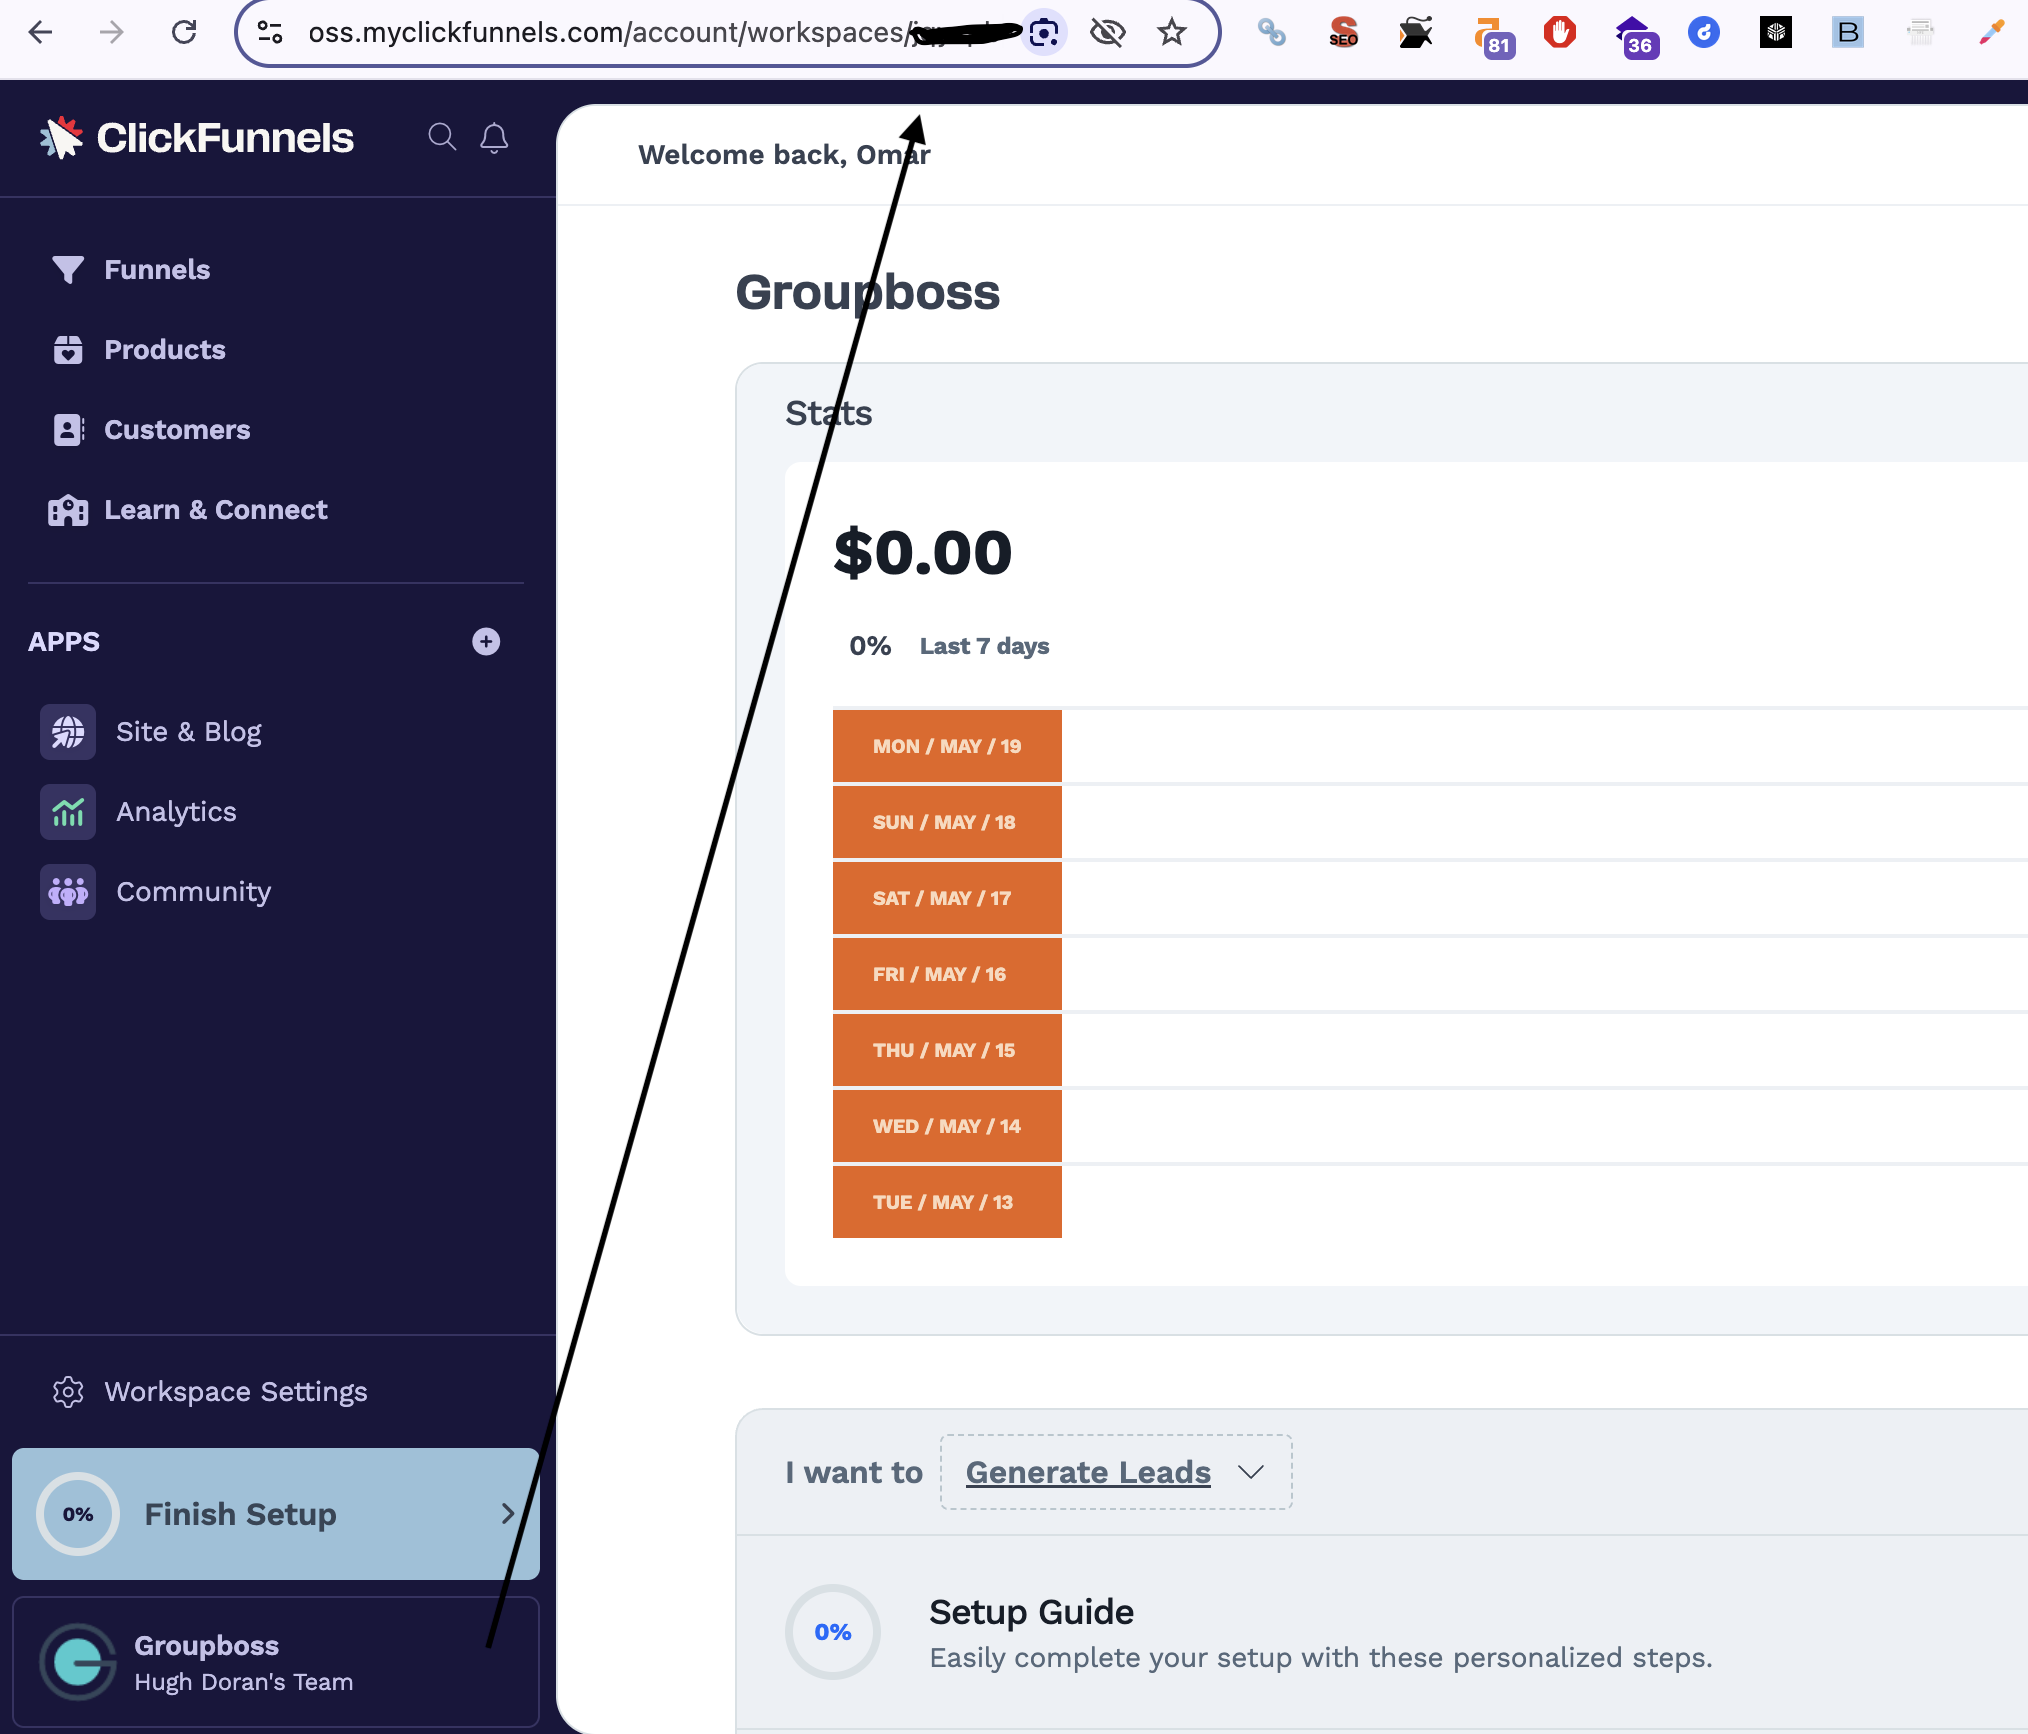Click the Setup Guide 0% progress circle
The height and width of the screenshot is (1734, 2028).
[833, 1632]
